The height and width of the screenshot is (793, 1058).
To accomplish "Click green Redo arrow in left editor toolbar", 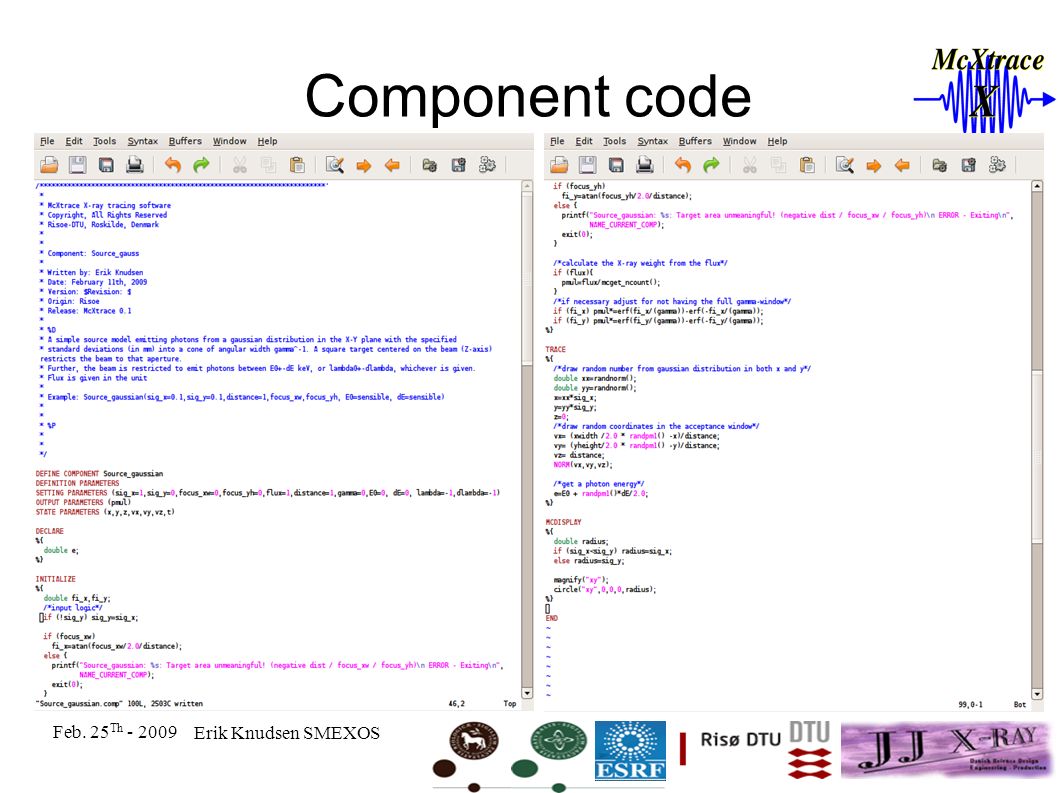I will (x=201, y=165).
